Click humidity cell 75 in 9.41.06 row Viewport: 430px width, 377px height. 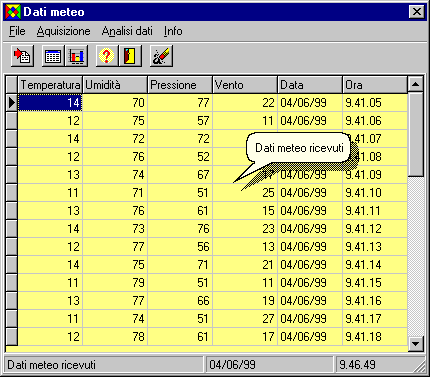115,121
